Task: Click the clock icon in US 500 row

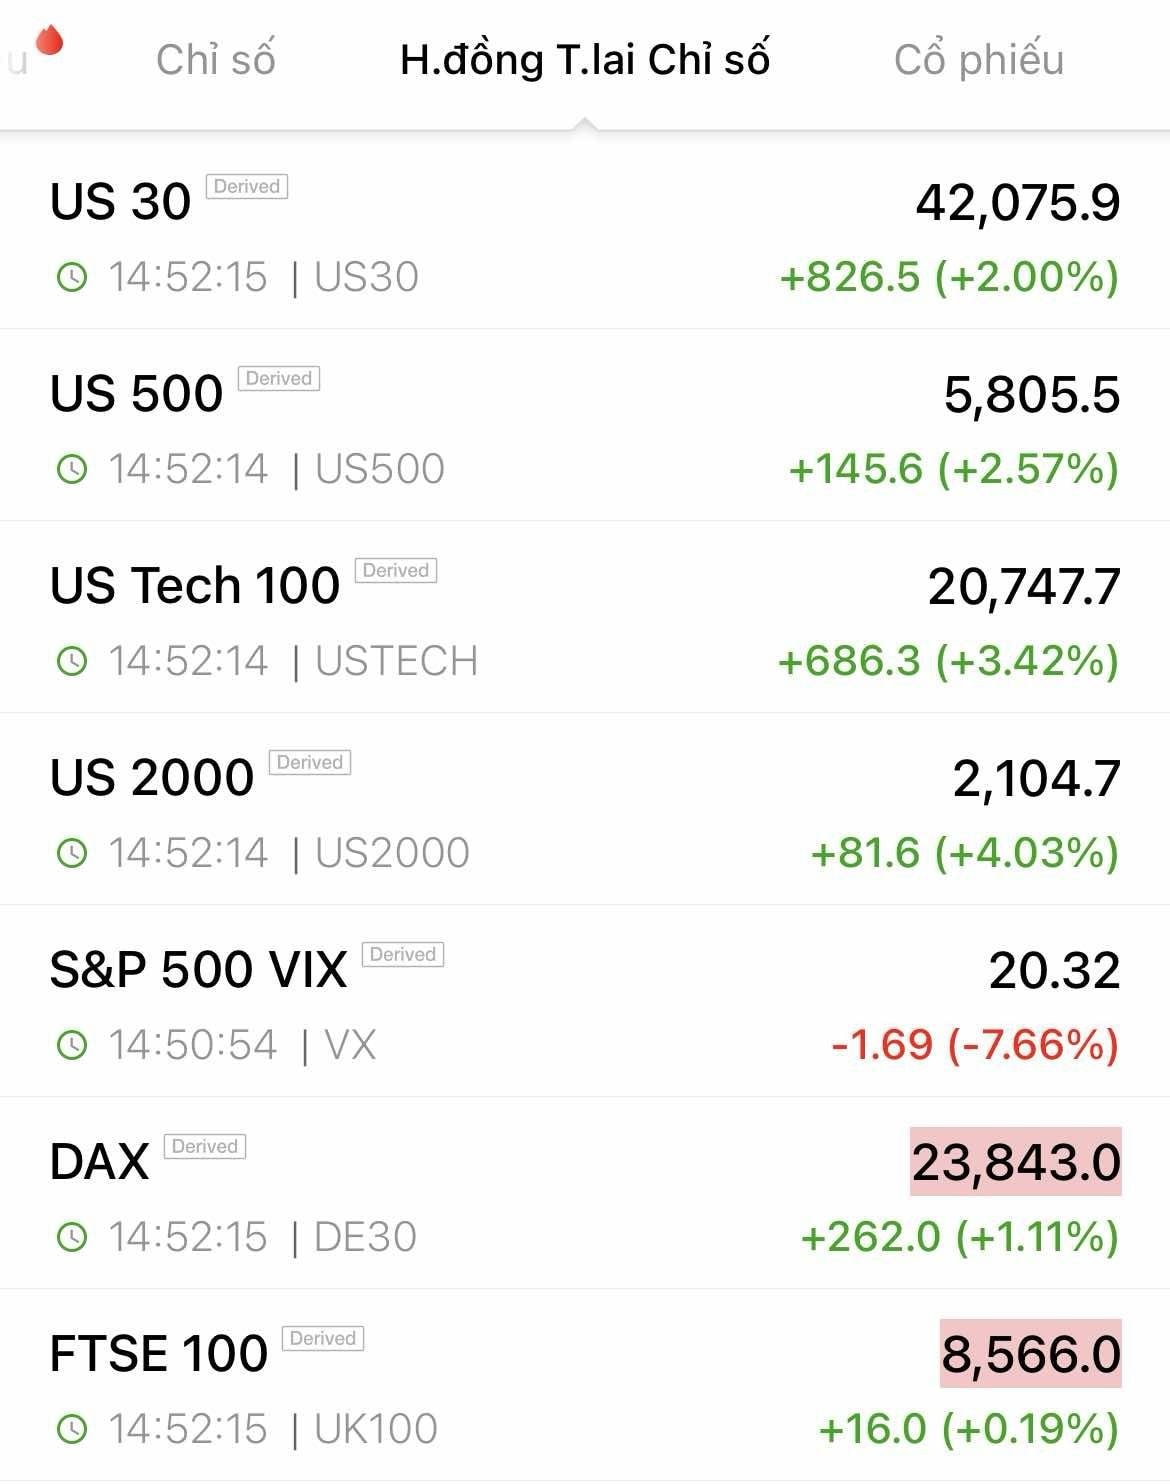Action: tap(72, 469)
